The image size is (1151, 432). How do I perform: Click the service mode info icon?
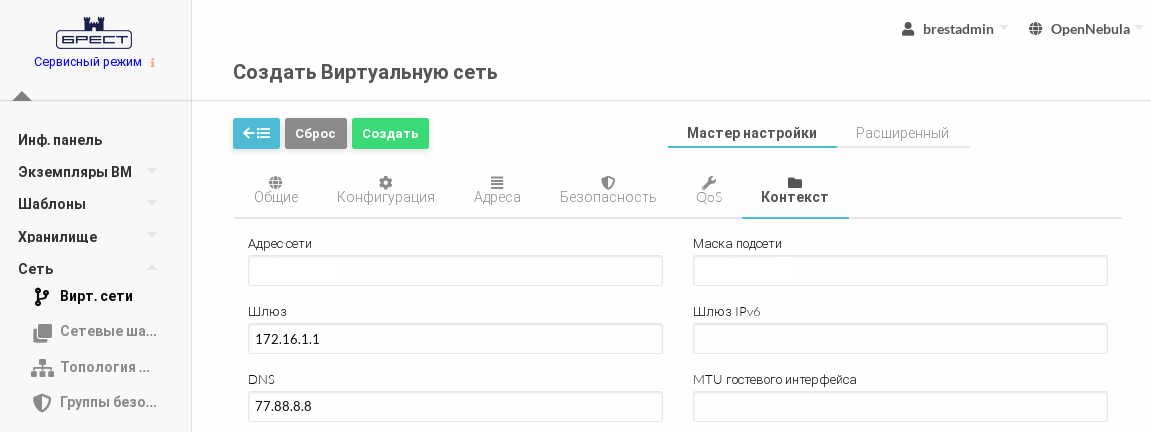[x=153, y=62]
